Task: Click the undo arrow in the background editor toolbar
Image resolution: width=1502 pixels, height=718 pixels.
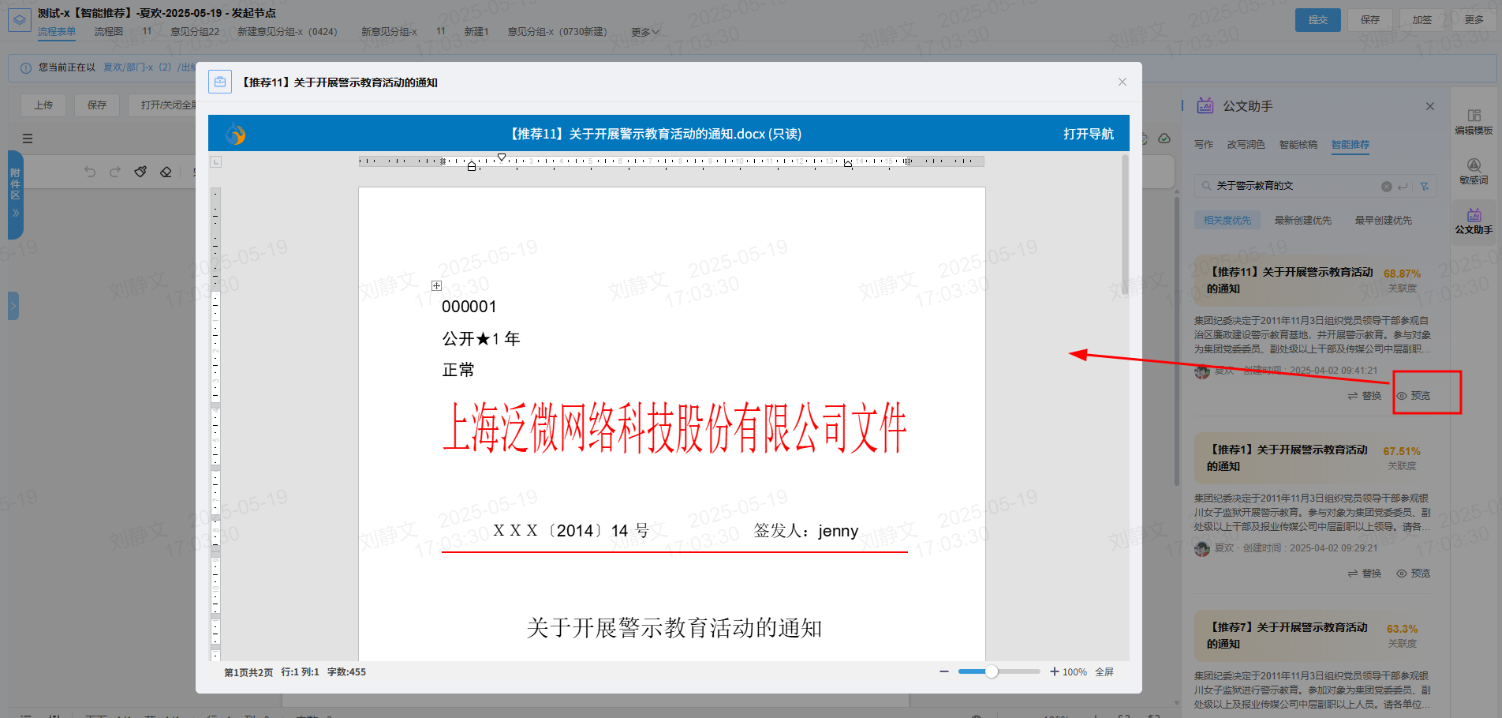Action: pyautogui.click(x=90, y=172)
